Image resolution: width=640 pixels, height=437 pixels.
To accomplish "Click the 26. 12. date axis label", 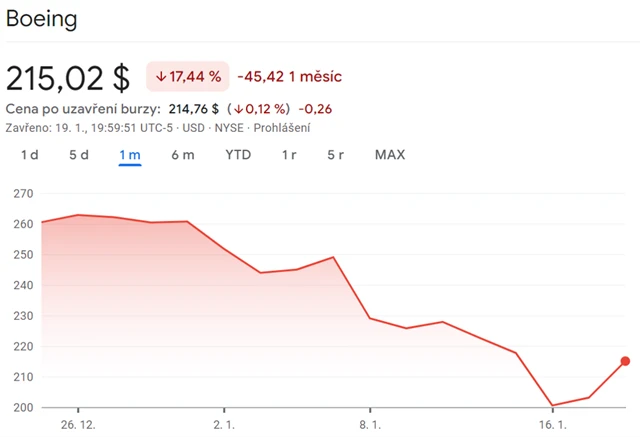I will click(77, 424).
